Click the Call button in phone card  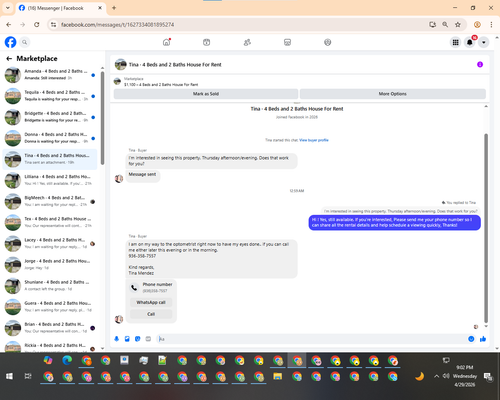tap(151, 314)
